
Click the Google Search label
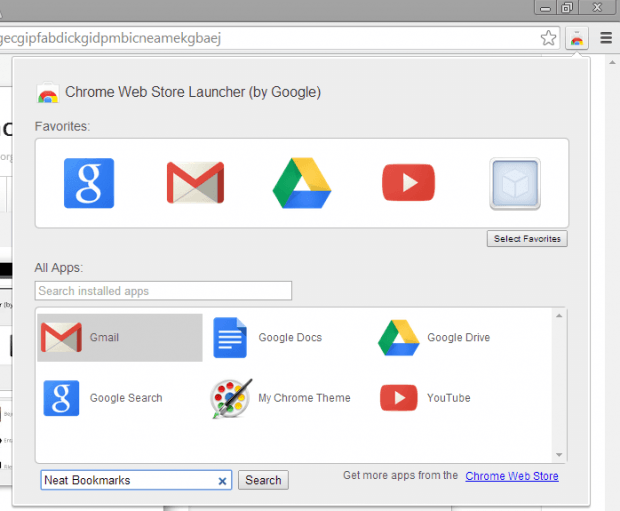tap(126, 398)
